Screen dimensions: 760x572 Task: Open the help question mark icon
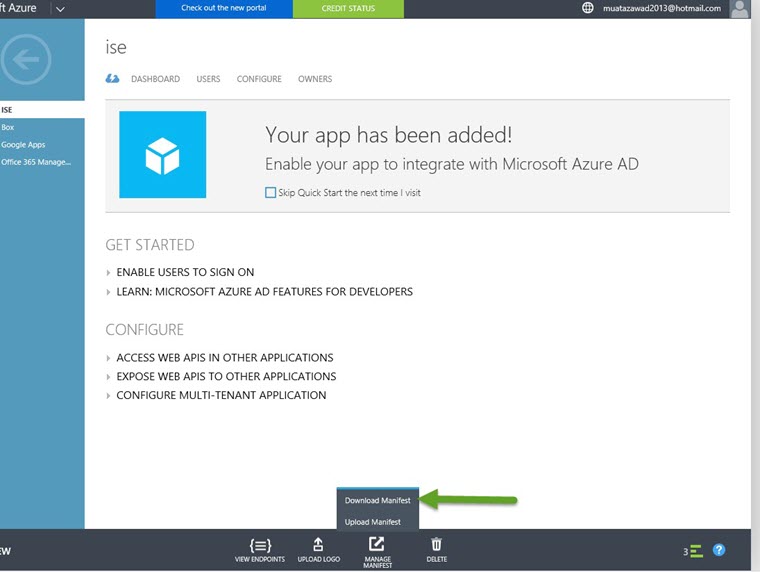pos(719,550)
